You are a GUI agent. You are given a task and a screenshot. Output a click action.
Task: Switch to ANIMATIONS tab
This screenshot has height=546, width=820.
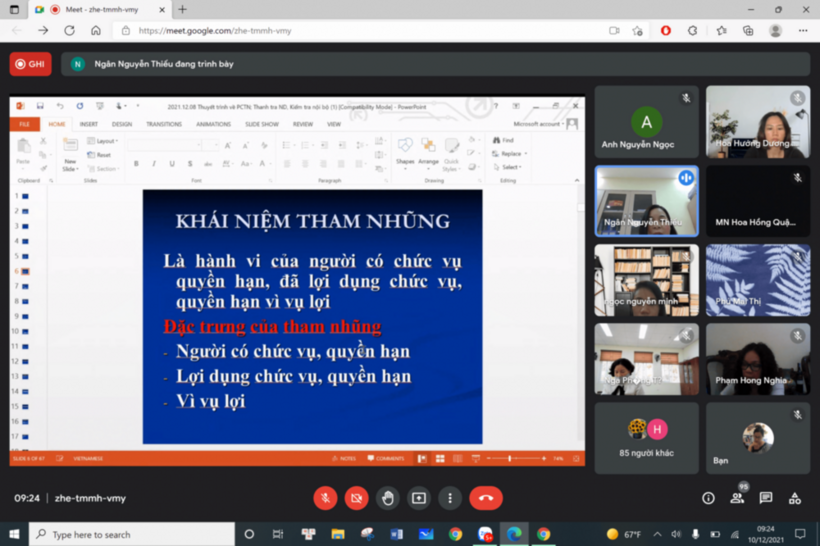(x=213, y=124)
